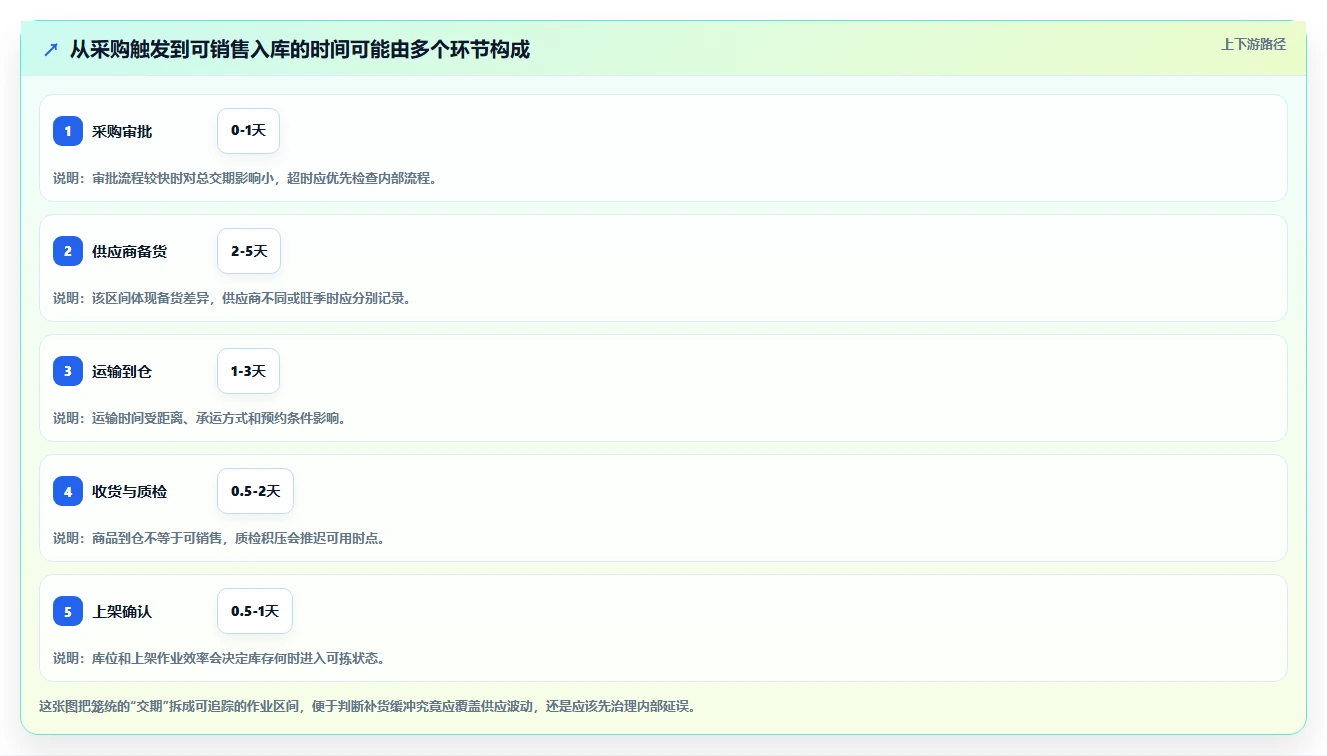Click the 上下游路径 label
Screen dimensions: 1327x756
(x=1253, y=45)
